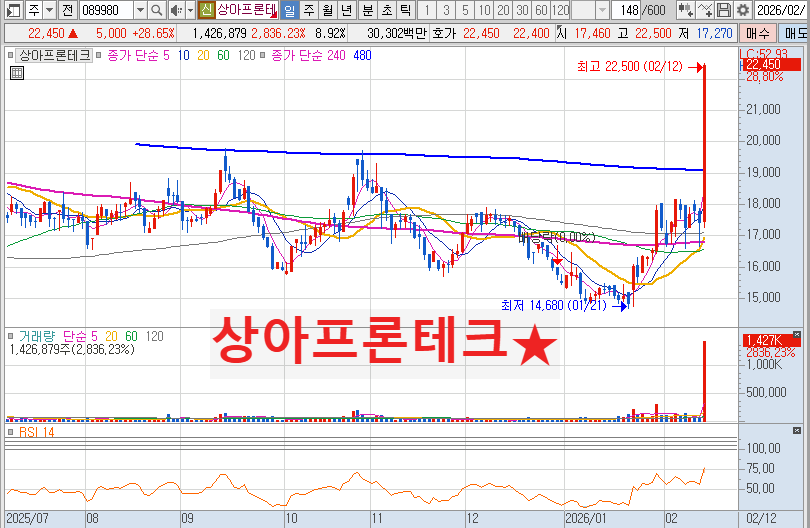
Task: Toggle the 거래량 legend square
Action: [11, 336]
